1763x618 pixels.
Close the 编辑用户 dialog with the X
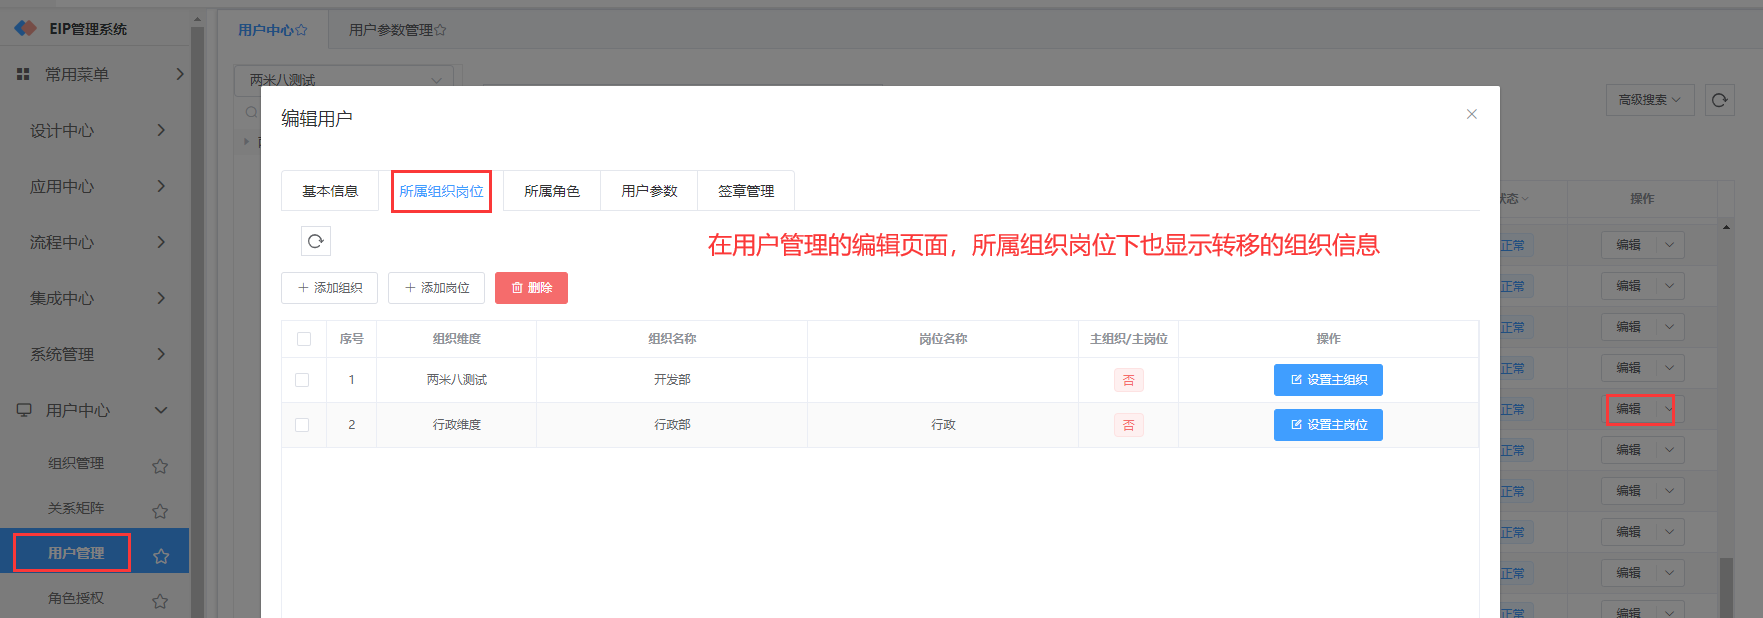pyautogui.click(x=1471, y=114)
